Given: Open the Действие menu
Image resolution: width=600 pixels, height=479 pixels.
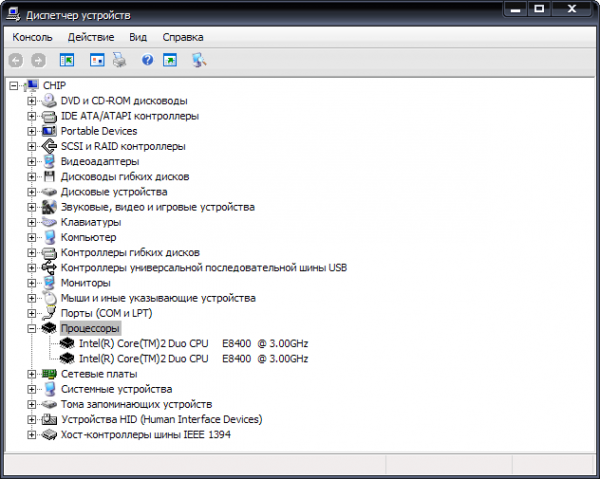Looking at the screenshot, I should tap(91, 37).
